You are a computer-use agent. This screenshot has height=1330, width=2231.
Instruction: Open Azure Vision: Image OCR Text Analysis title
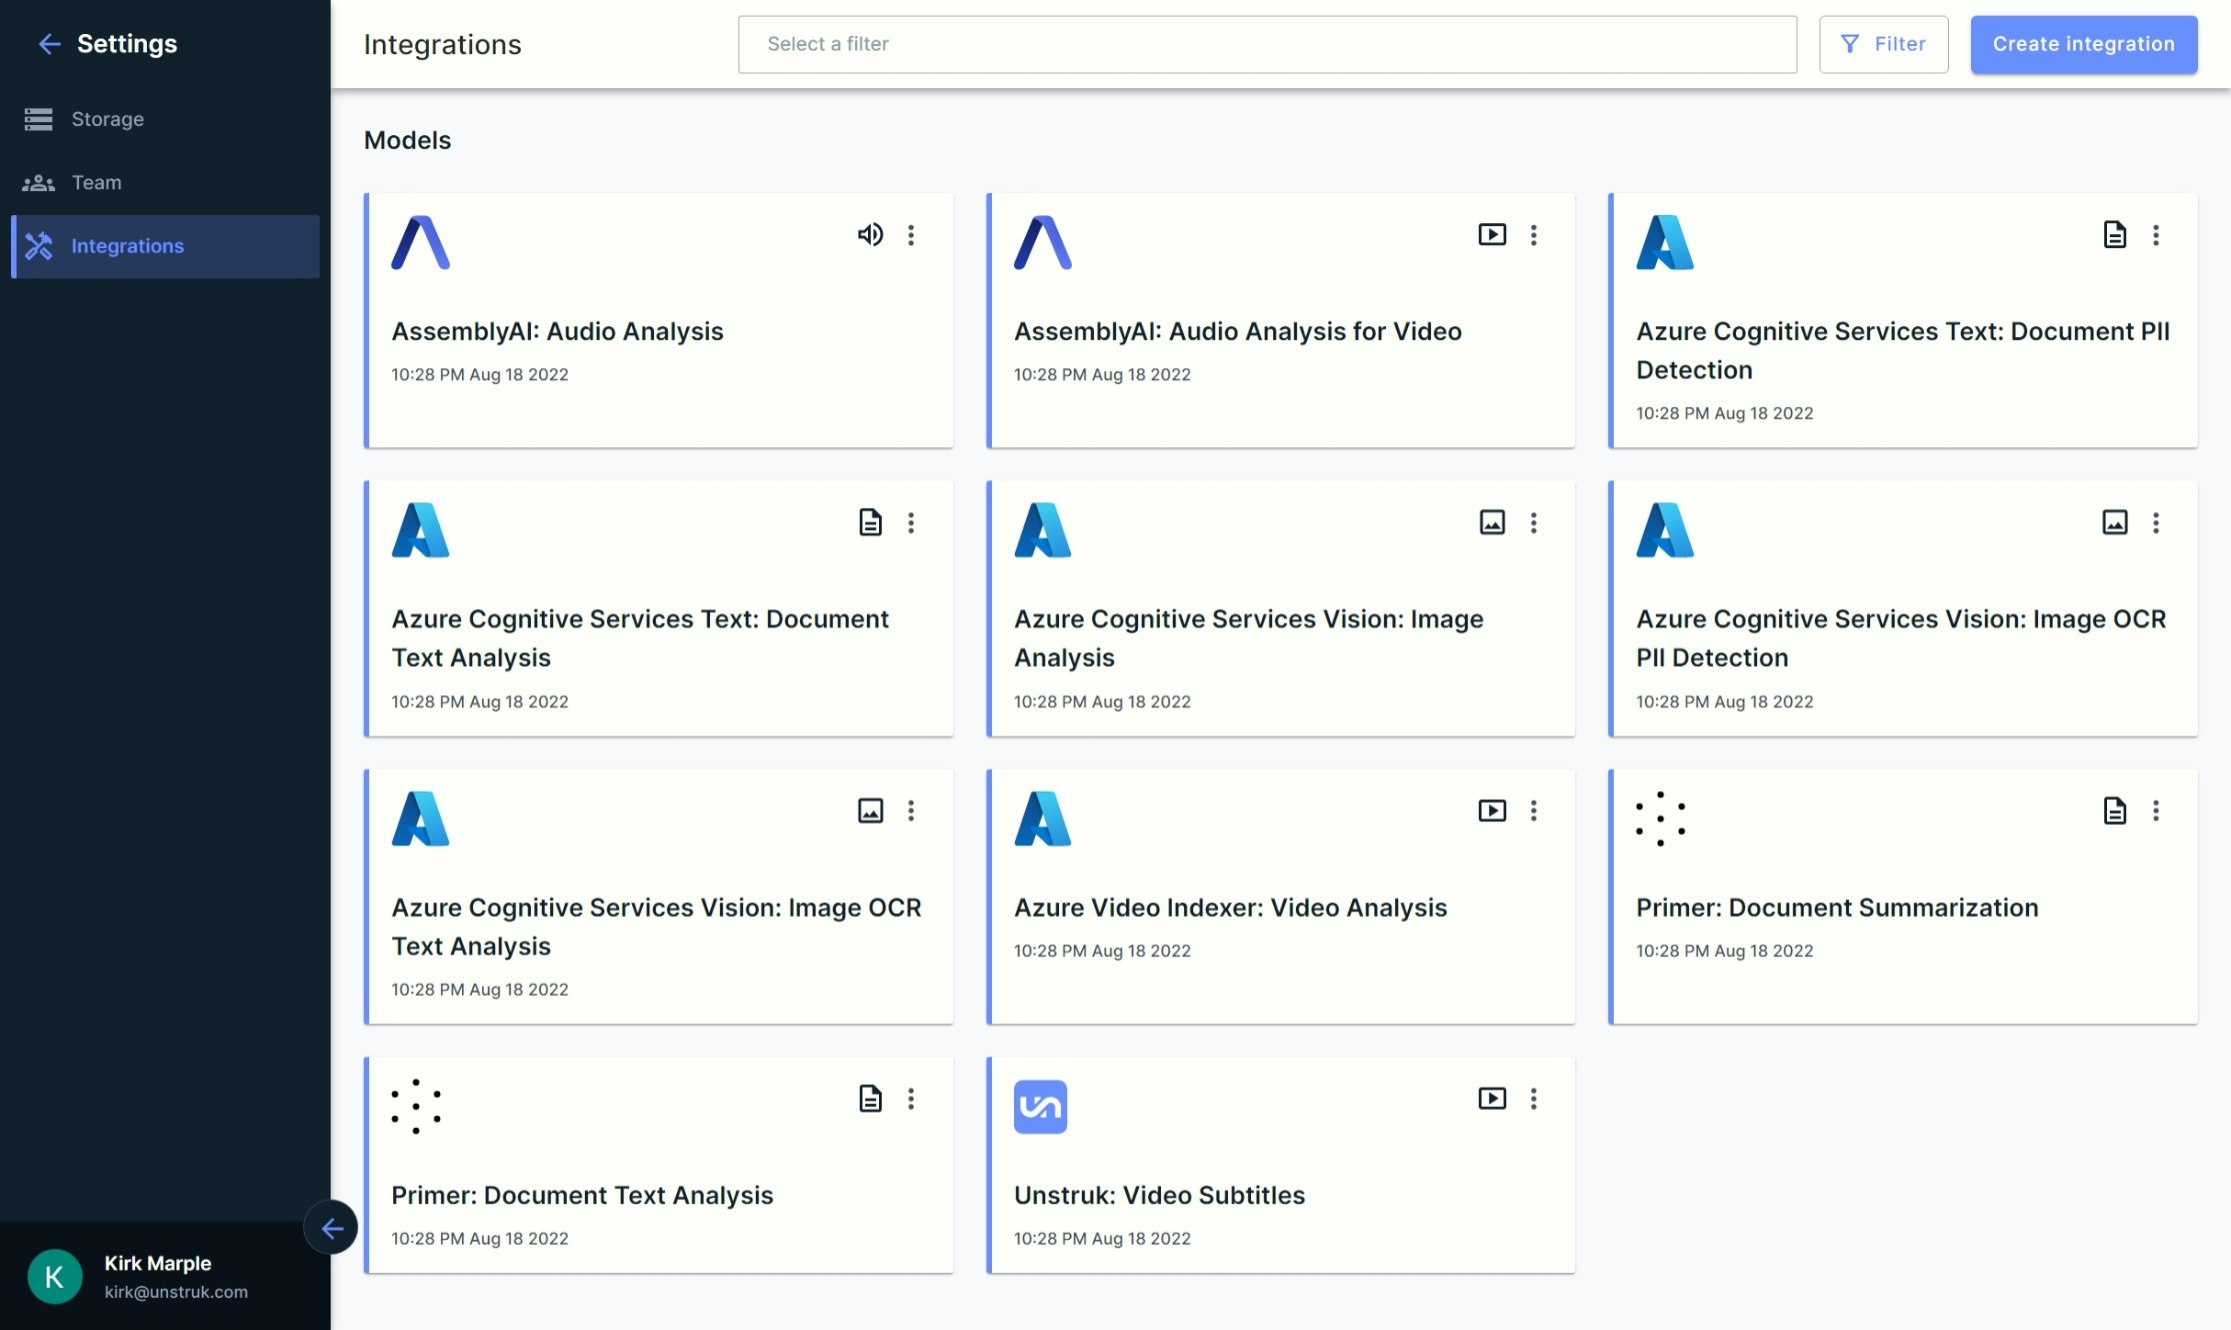[656, 926]
